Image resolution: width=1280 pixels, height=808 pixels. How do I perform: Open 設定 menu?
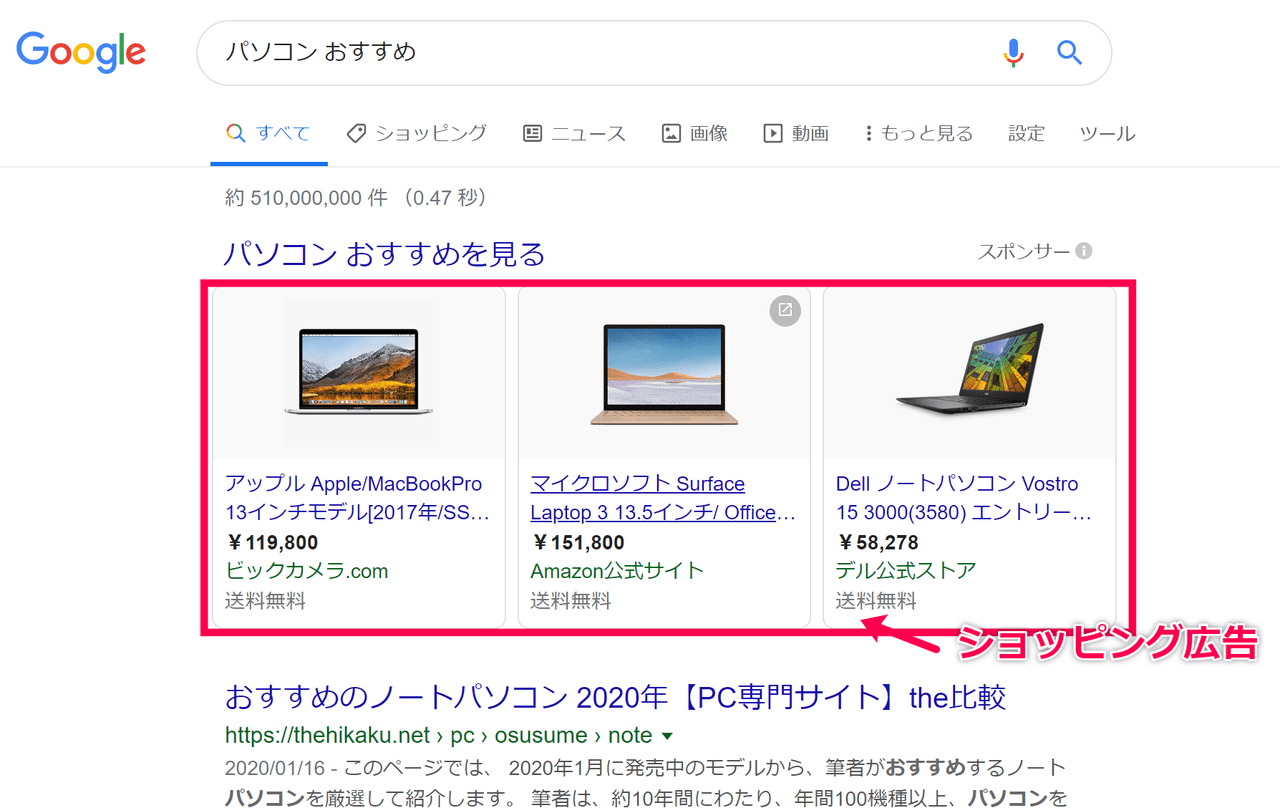tap(1026, 133)
